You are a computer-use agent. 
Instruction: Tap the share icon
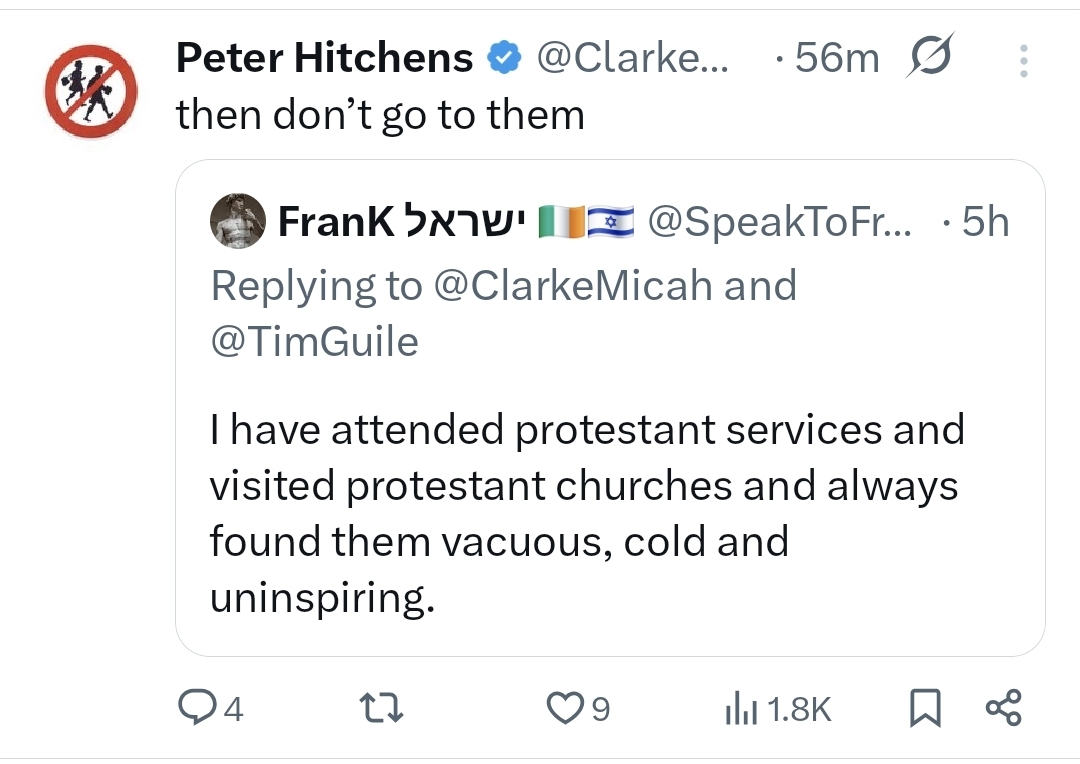(1003, 709)
